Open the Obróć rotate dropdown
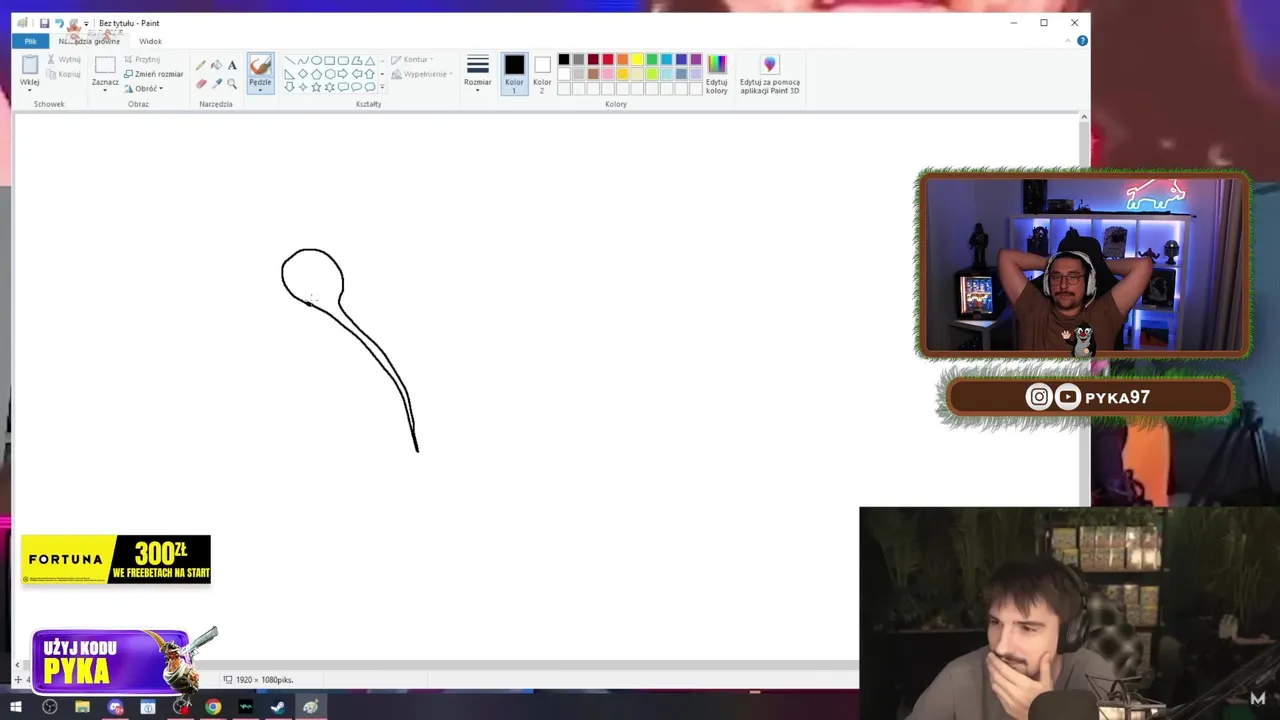 [x=144, y=88]
